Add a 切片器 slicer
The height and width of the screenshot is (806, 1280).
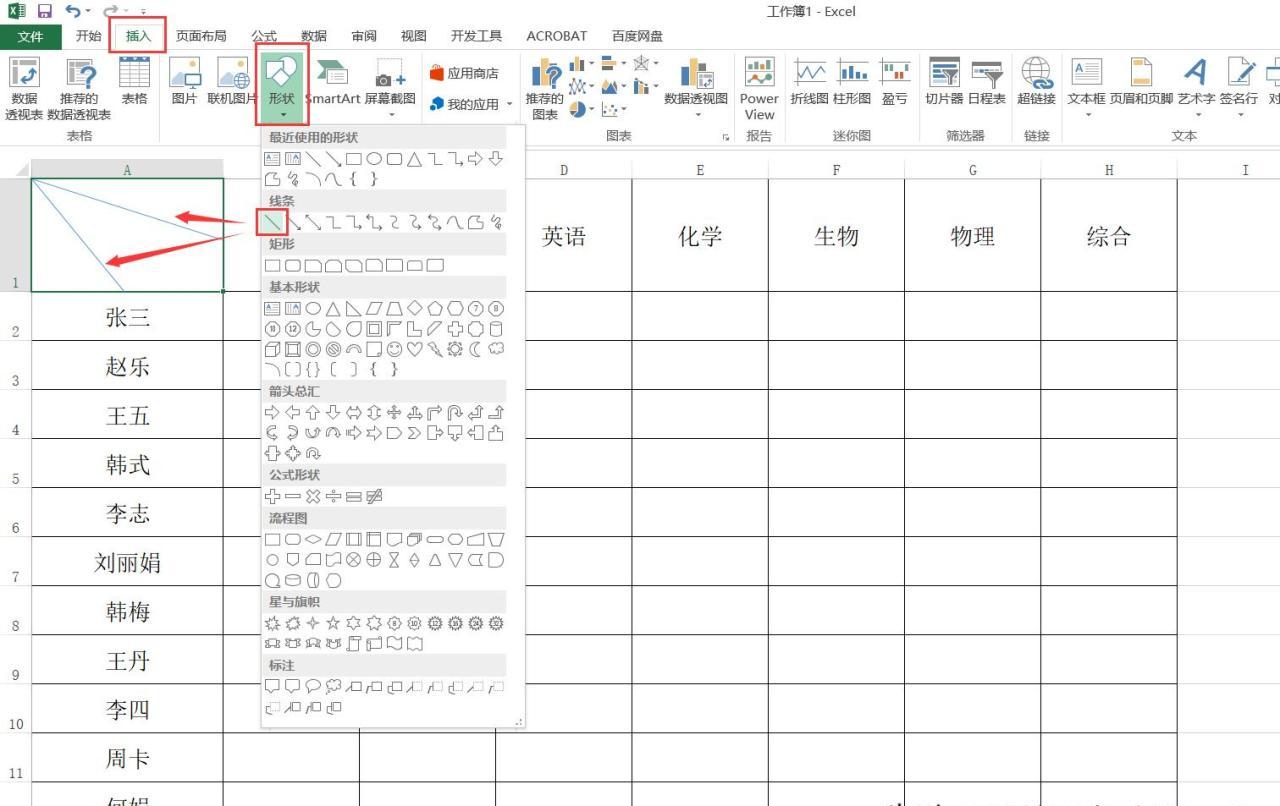(944, 83)
